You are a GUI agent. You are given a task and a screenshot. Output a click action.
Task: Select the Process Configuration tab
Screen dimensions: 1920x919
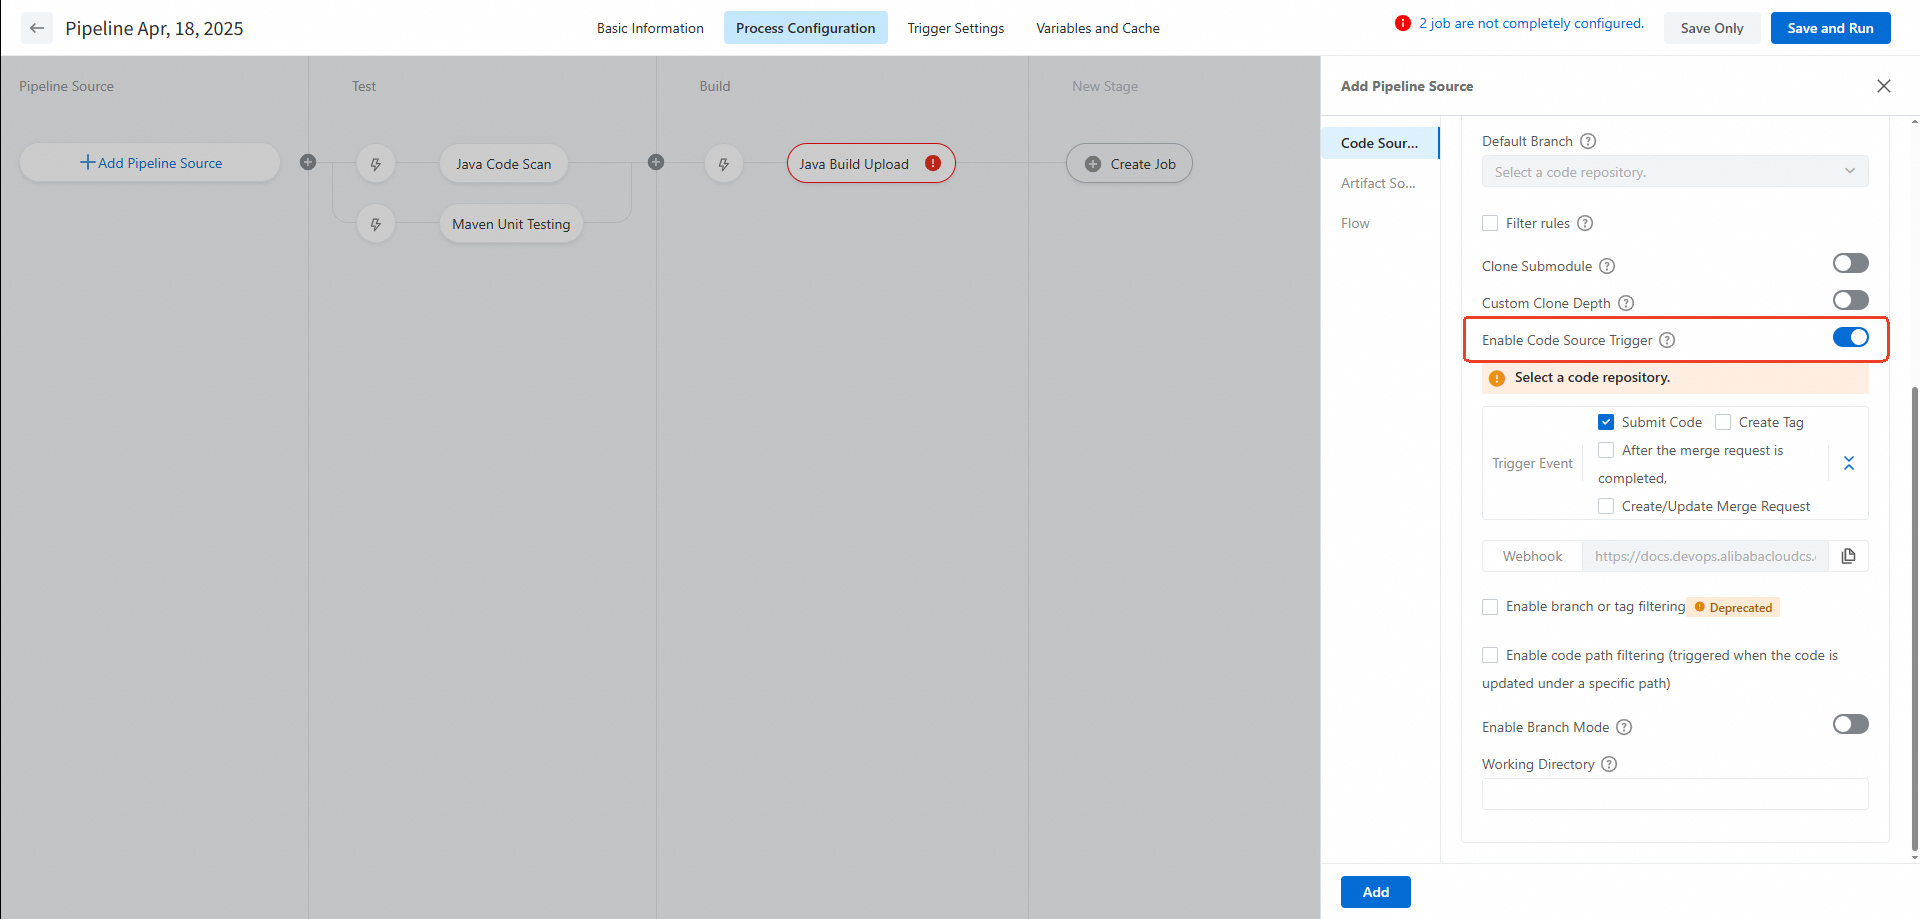coord(805,28)
